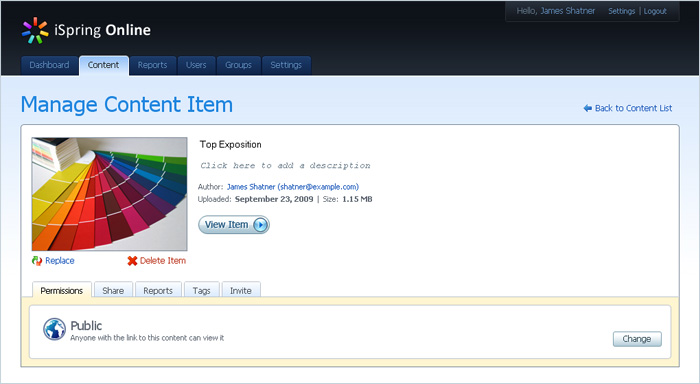Select the Permissions sub-tab
700x384 pixels.
[x=62, y=290]
